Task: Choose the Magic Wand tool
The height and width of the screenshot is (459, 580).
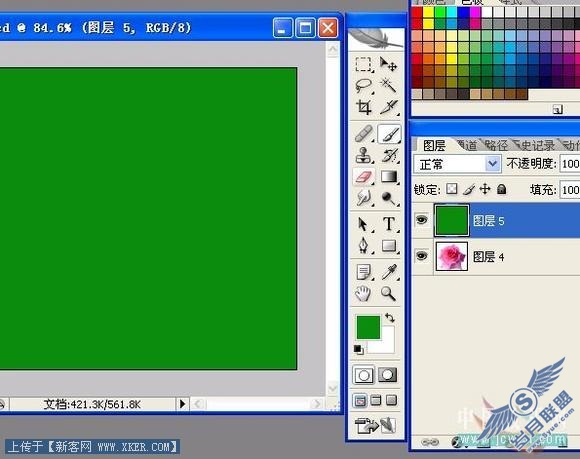Action: pyautogui.click(x=388, y=86)
